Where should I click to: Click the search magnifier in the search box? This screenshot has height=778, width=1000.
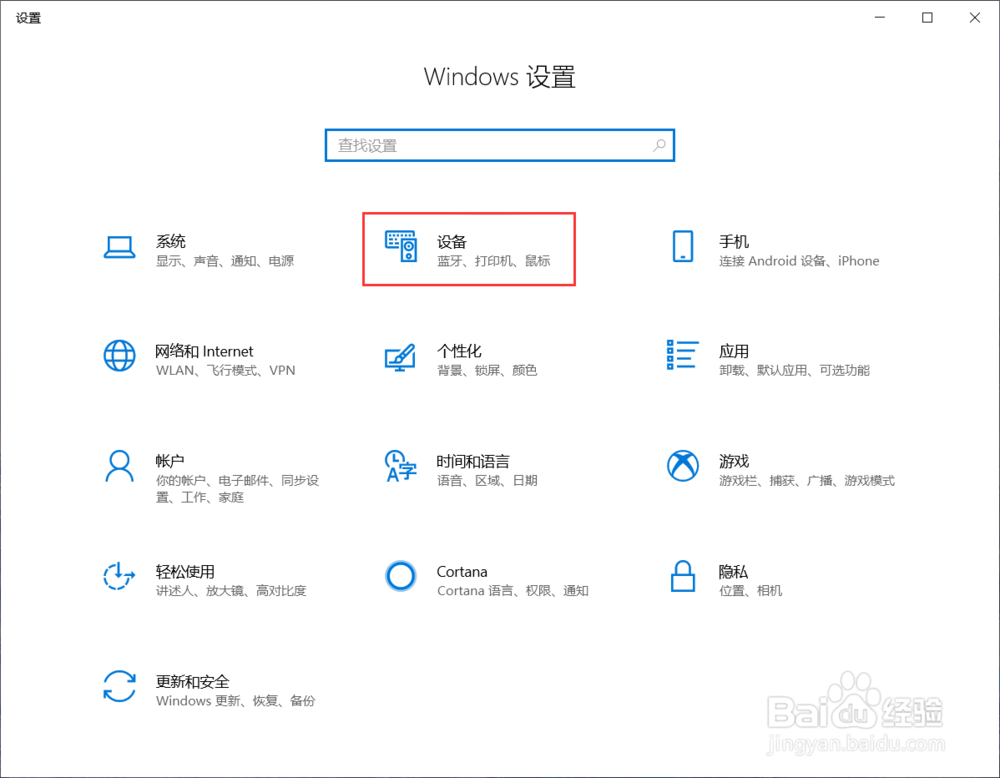coord(659,145)
